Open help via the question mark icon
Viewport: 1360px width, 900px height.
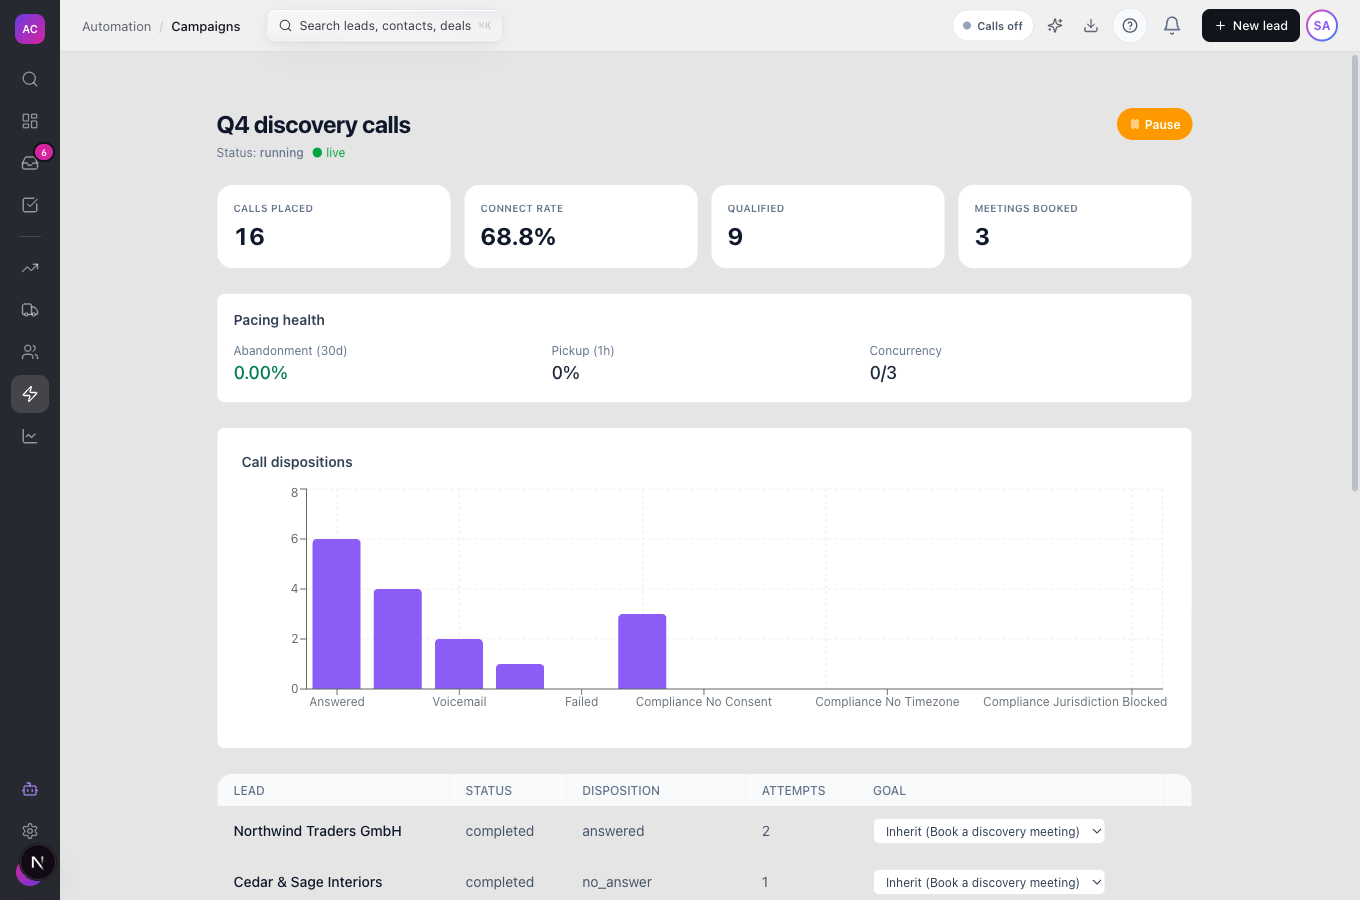pos(1130,26)
